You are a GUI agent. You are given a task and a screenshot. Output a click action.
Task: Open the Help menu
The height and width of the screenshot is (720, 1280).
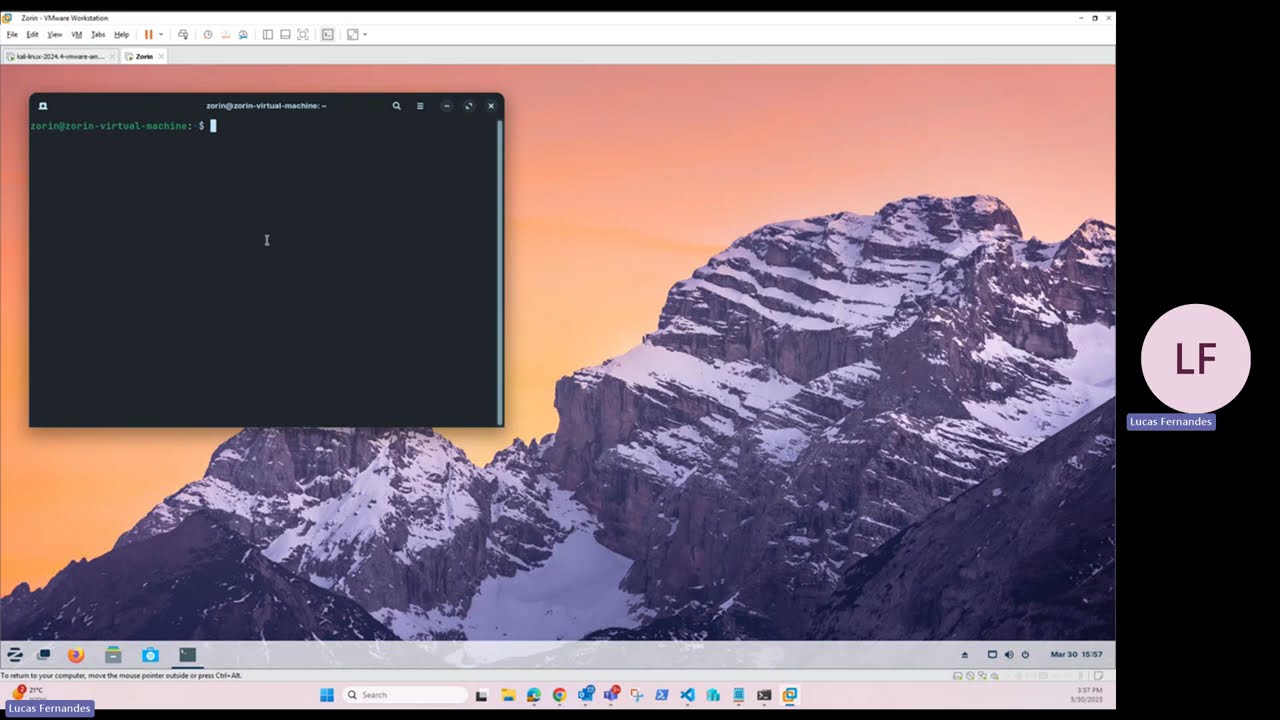click(122, 34)
